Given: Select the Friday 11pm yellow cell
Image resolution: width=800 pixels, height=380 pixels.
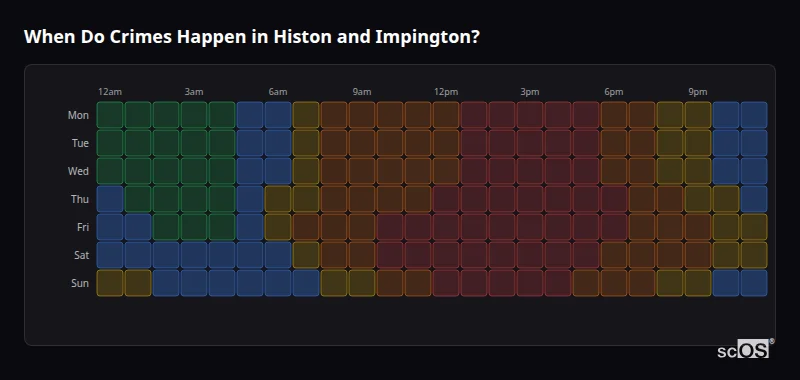Looking at the screenshot, I should point(754,227).
